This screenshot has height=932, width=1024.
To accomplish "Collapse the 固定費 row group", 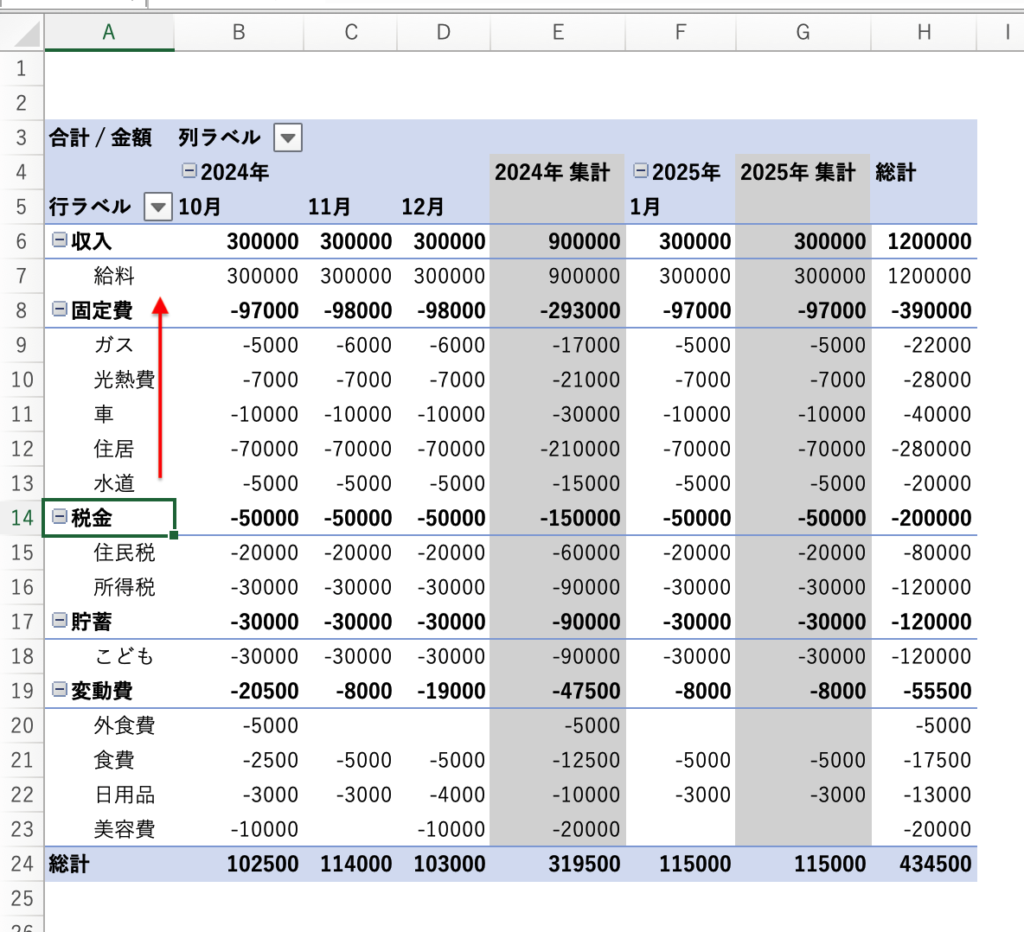I will (x=59, y=310).
